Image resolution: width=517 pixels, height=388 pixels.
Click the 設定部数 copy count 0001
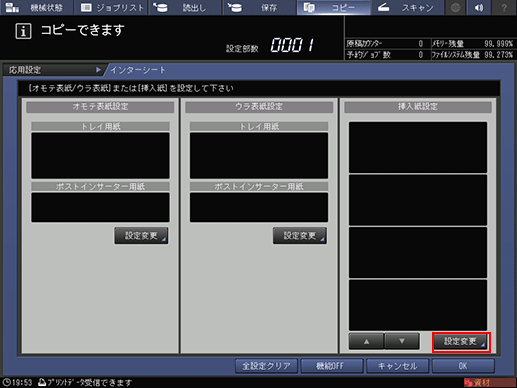tap(292, 45)
